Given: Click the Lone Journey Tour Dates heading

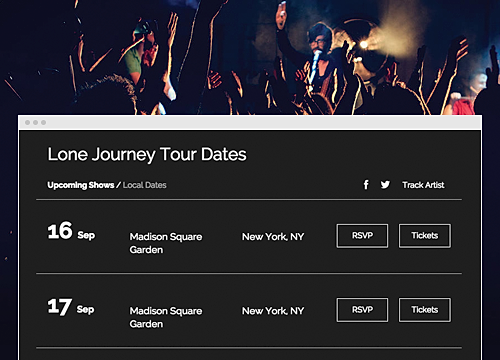Looking at the screenshot, I should 147,154.
